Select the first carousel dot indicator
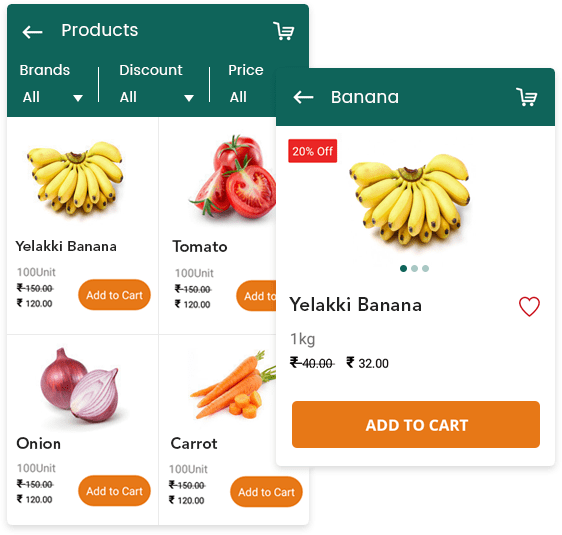The width and height of the screenshot is (562, 535). (x=403, y=268)
